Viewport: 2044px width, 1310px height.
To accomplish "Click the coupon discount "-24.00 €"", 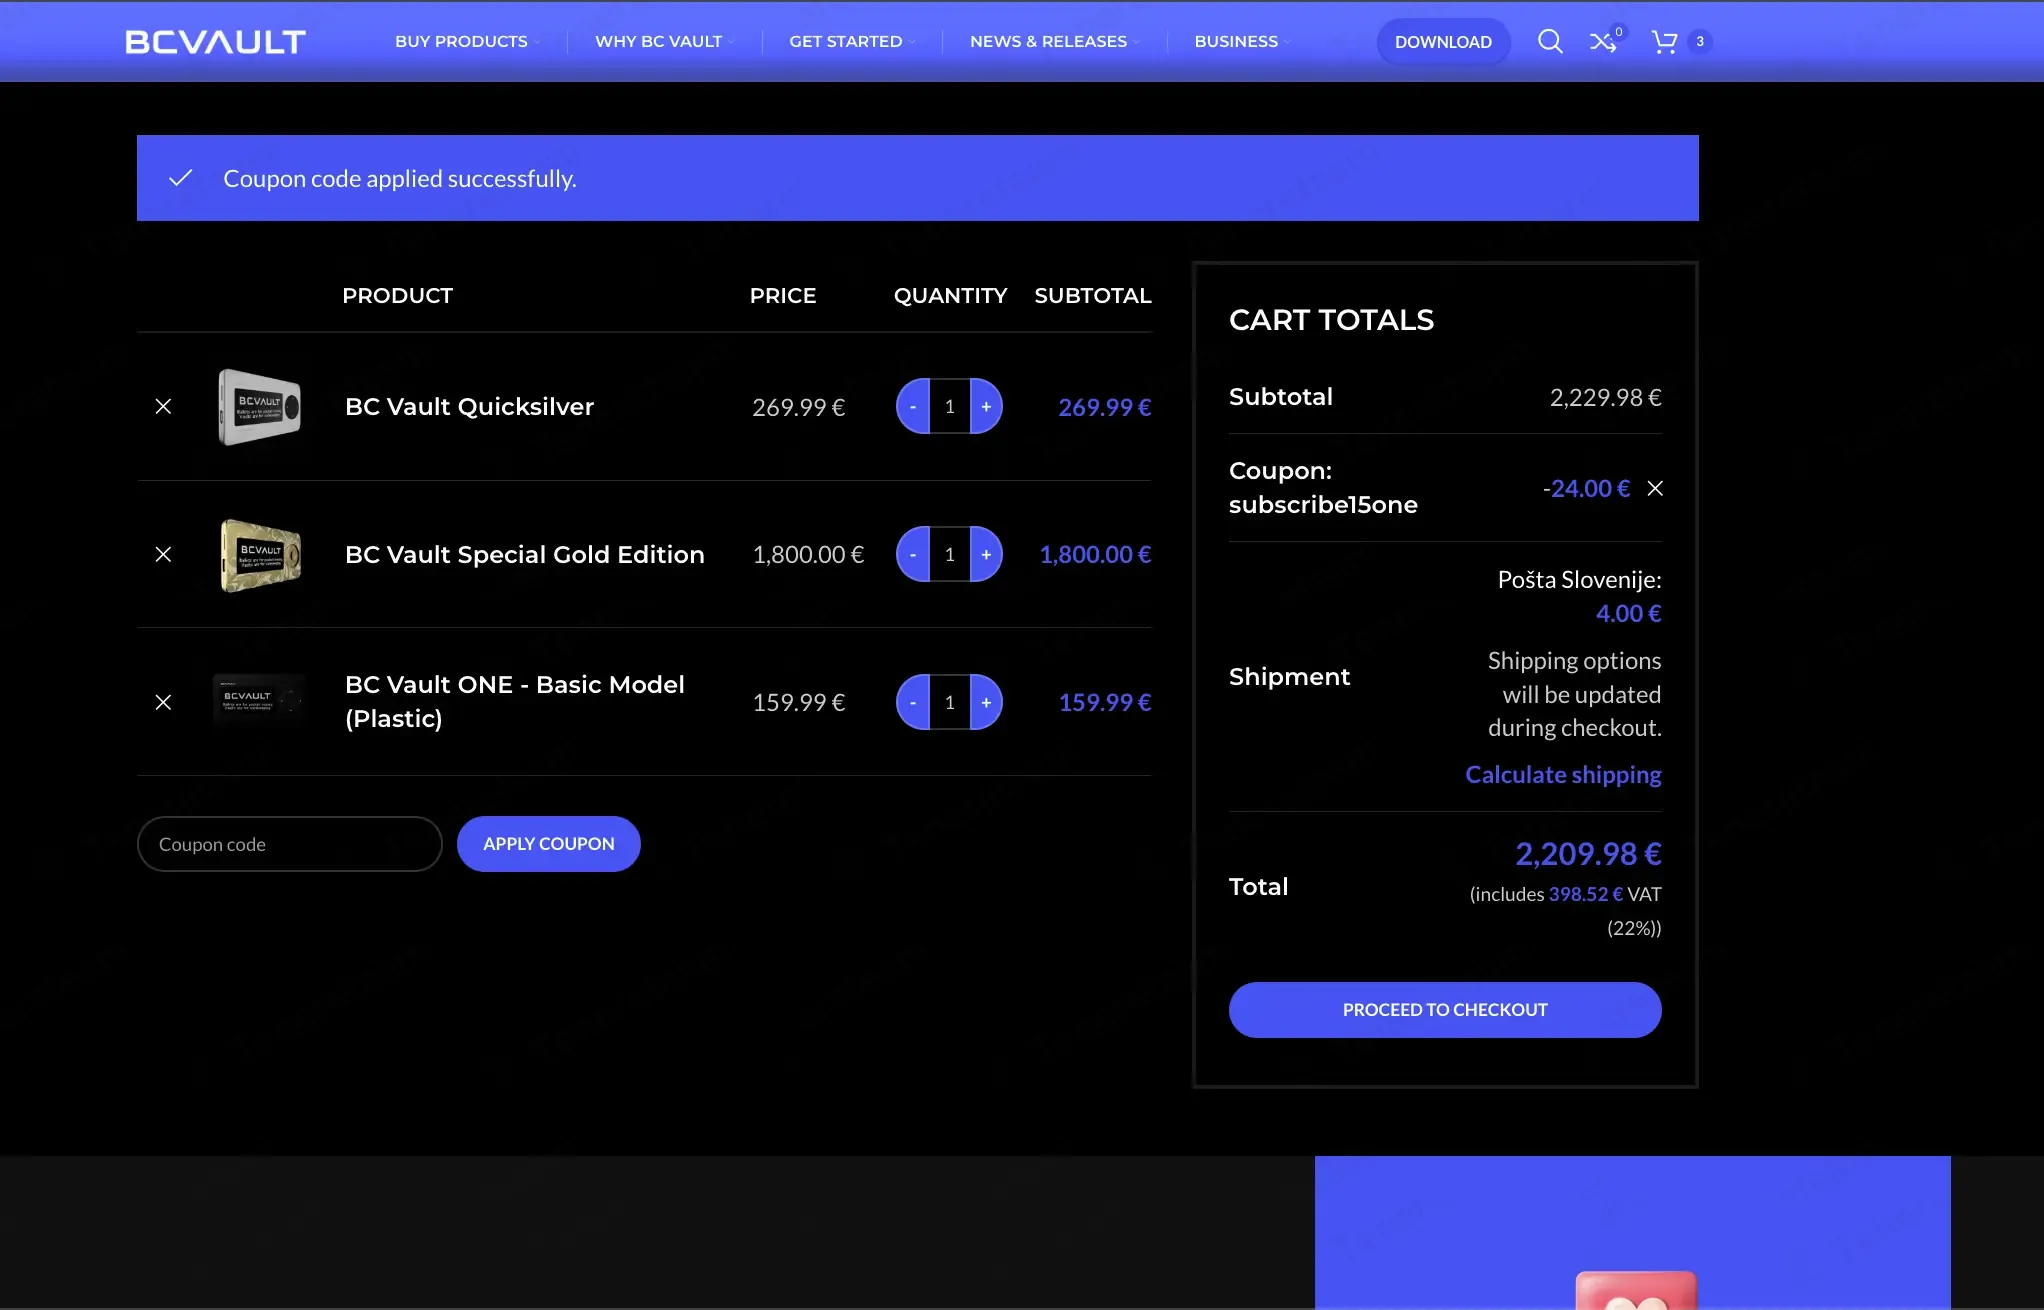I will point(1586,488).
